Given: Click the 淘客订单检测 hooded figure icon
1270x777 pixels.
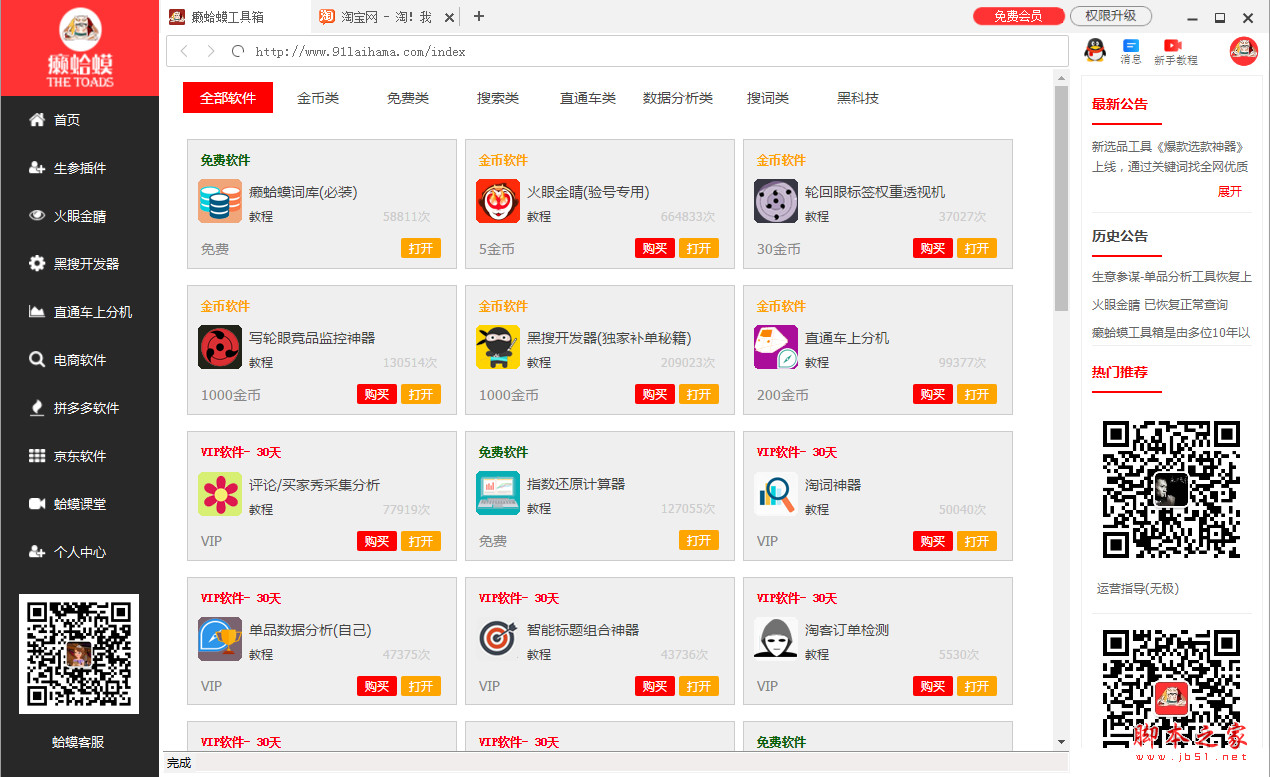Looking at the screenshot, I should 776,639.
